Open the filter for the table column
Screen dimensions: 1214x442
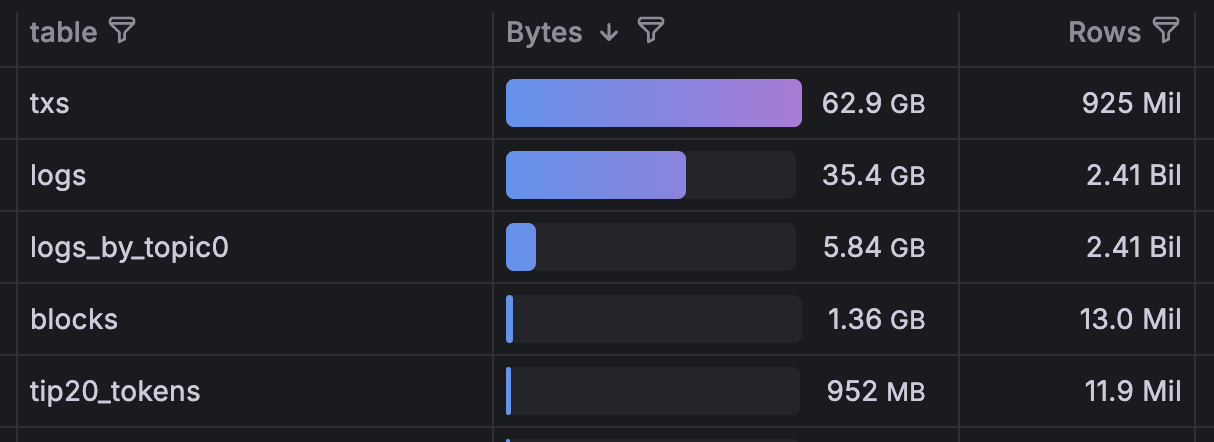[122, 32]
